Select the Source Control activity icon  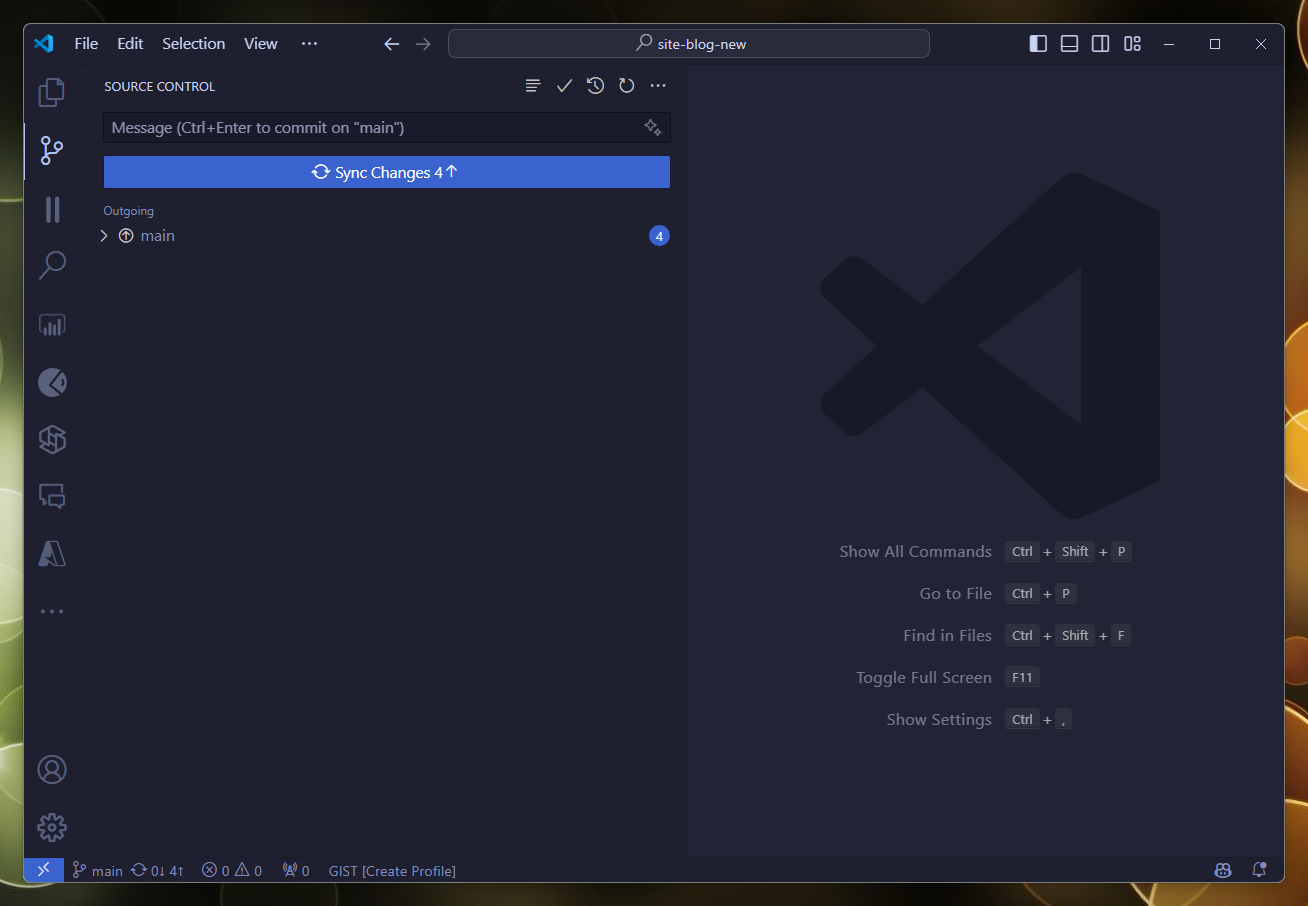[52, 151]
